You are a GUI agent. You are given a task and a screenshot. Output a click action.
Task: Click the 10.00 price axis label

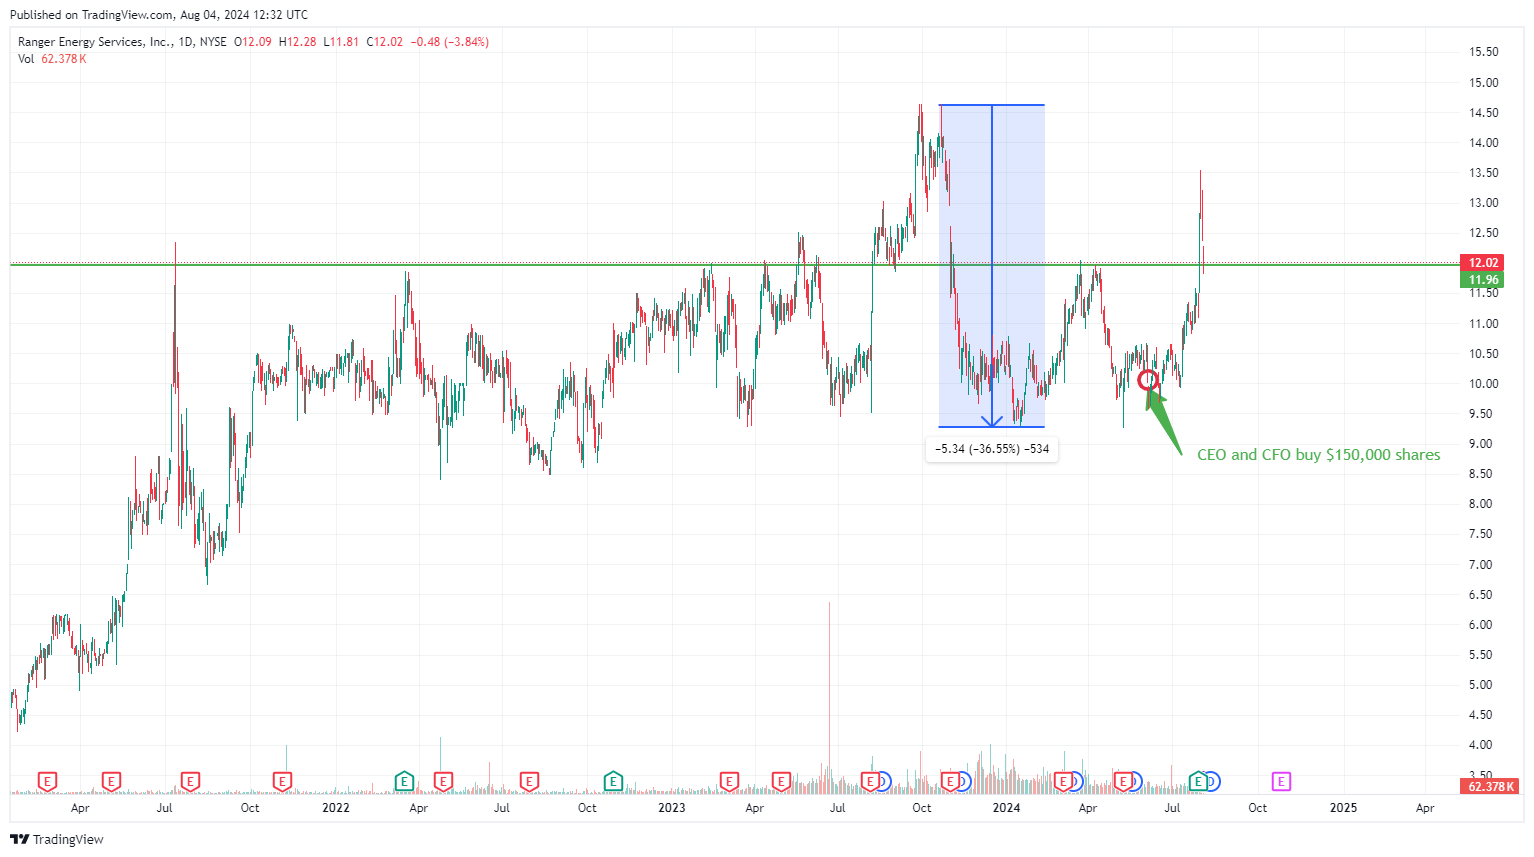pyautogui.click(x=1484, y=384)
